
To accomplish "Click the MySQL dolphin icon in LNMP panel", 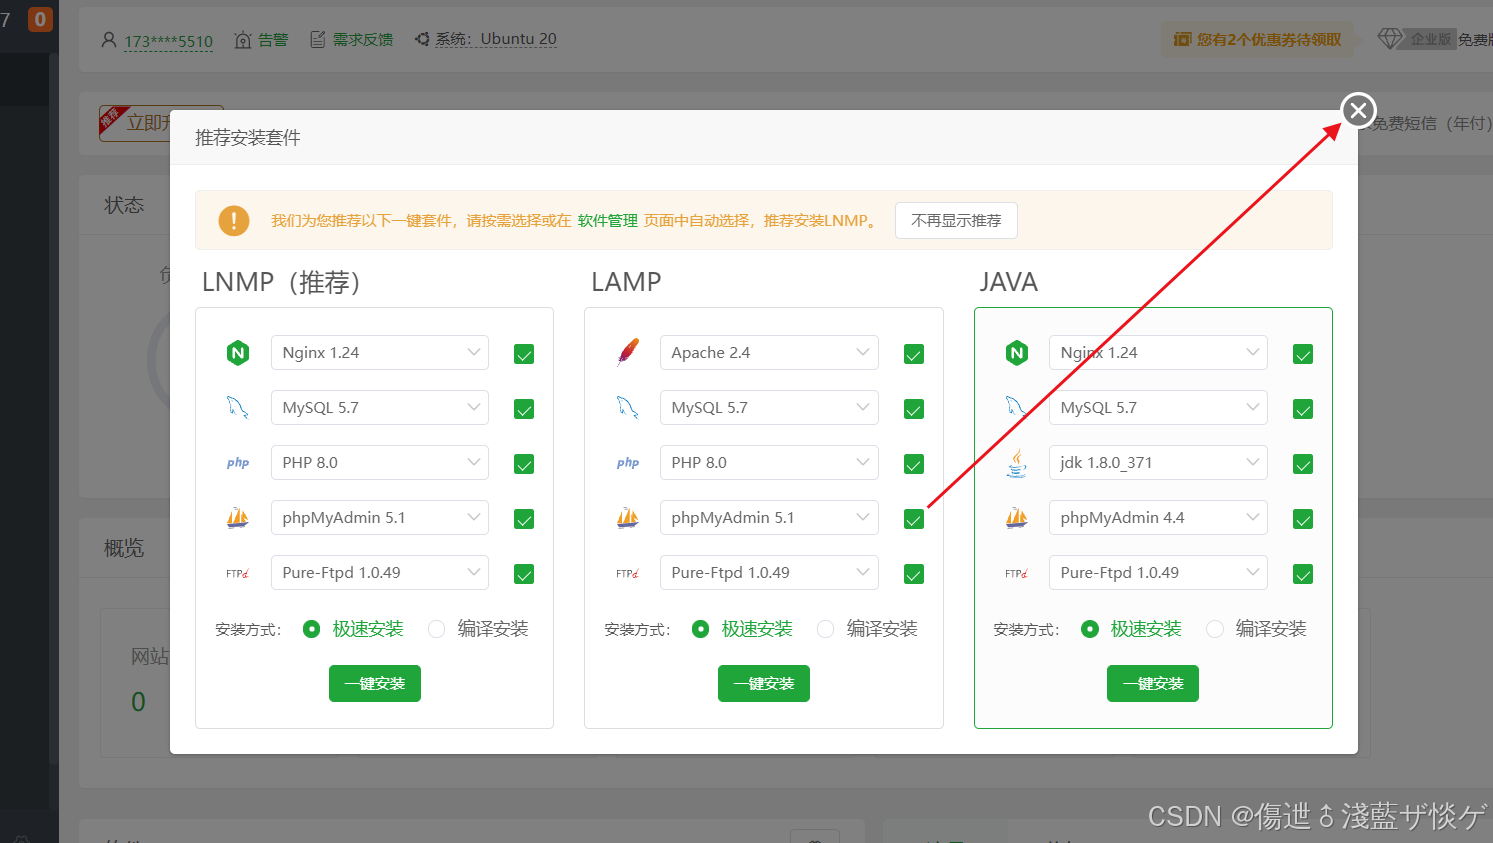I will pos(238,408).
